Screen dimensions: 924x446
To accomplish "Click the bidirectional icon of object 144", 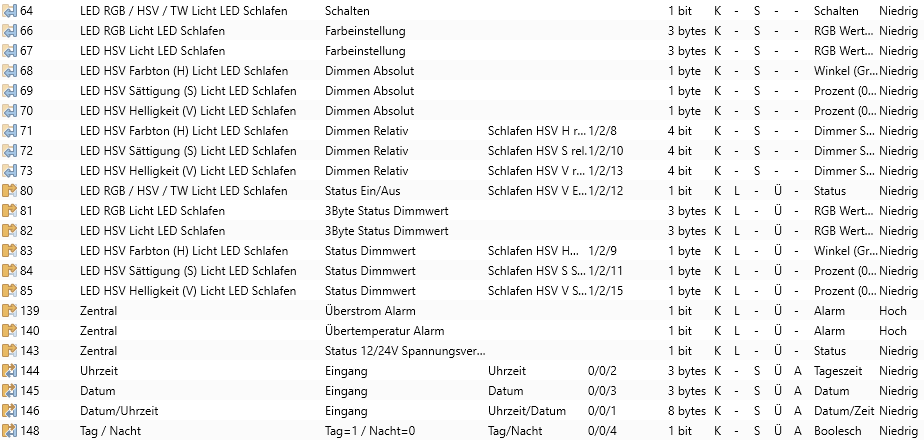I will click(9, 371).
